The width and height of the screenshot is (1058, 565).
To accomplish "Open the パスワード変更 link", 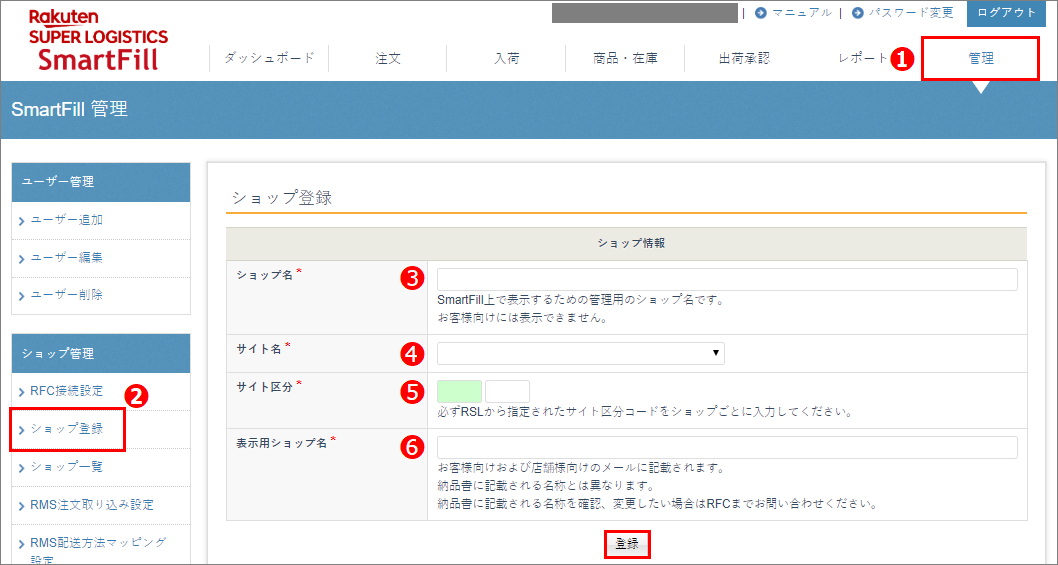I will [910, 13].
